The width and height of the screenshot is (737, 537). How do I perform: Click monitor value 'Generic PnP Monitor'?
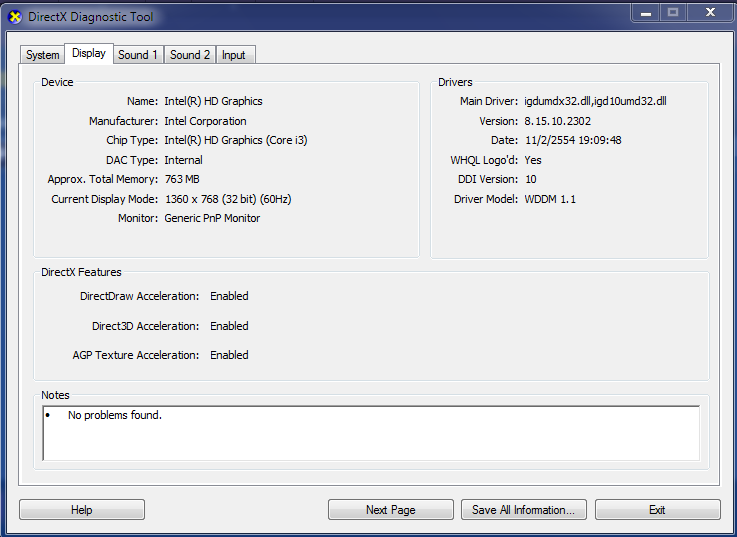point(212,218)
